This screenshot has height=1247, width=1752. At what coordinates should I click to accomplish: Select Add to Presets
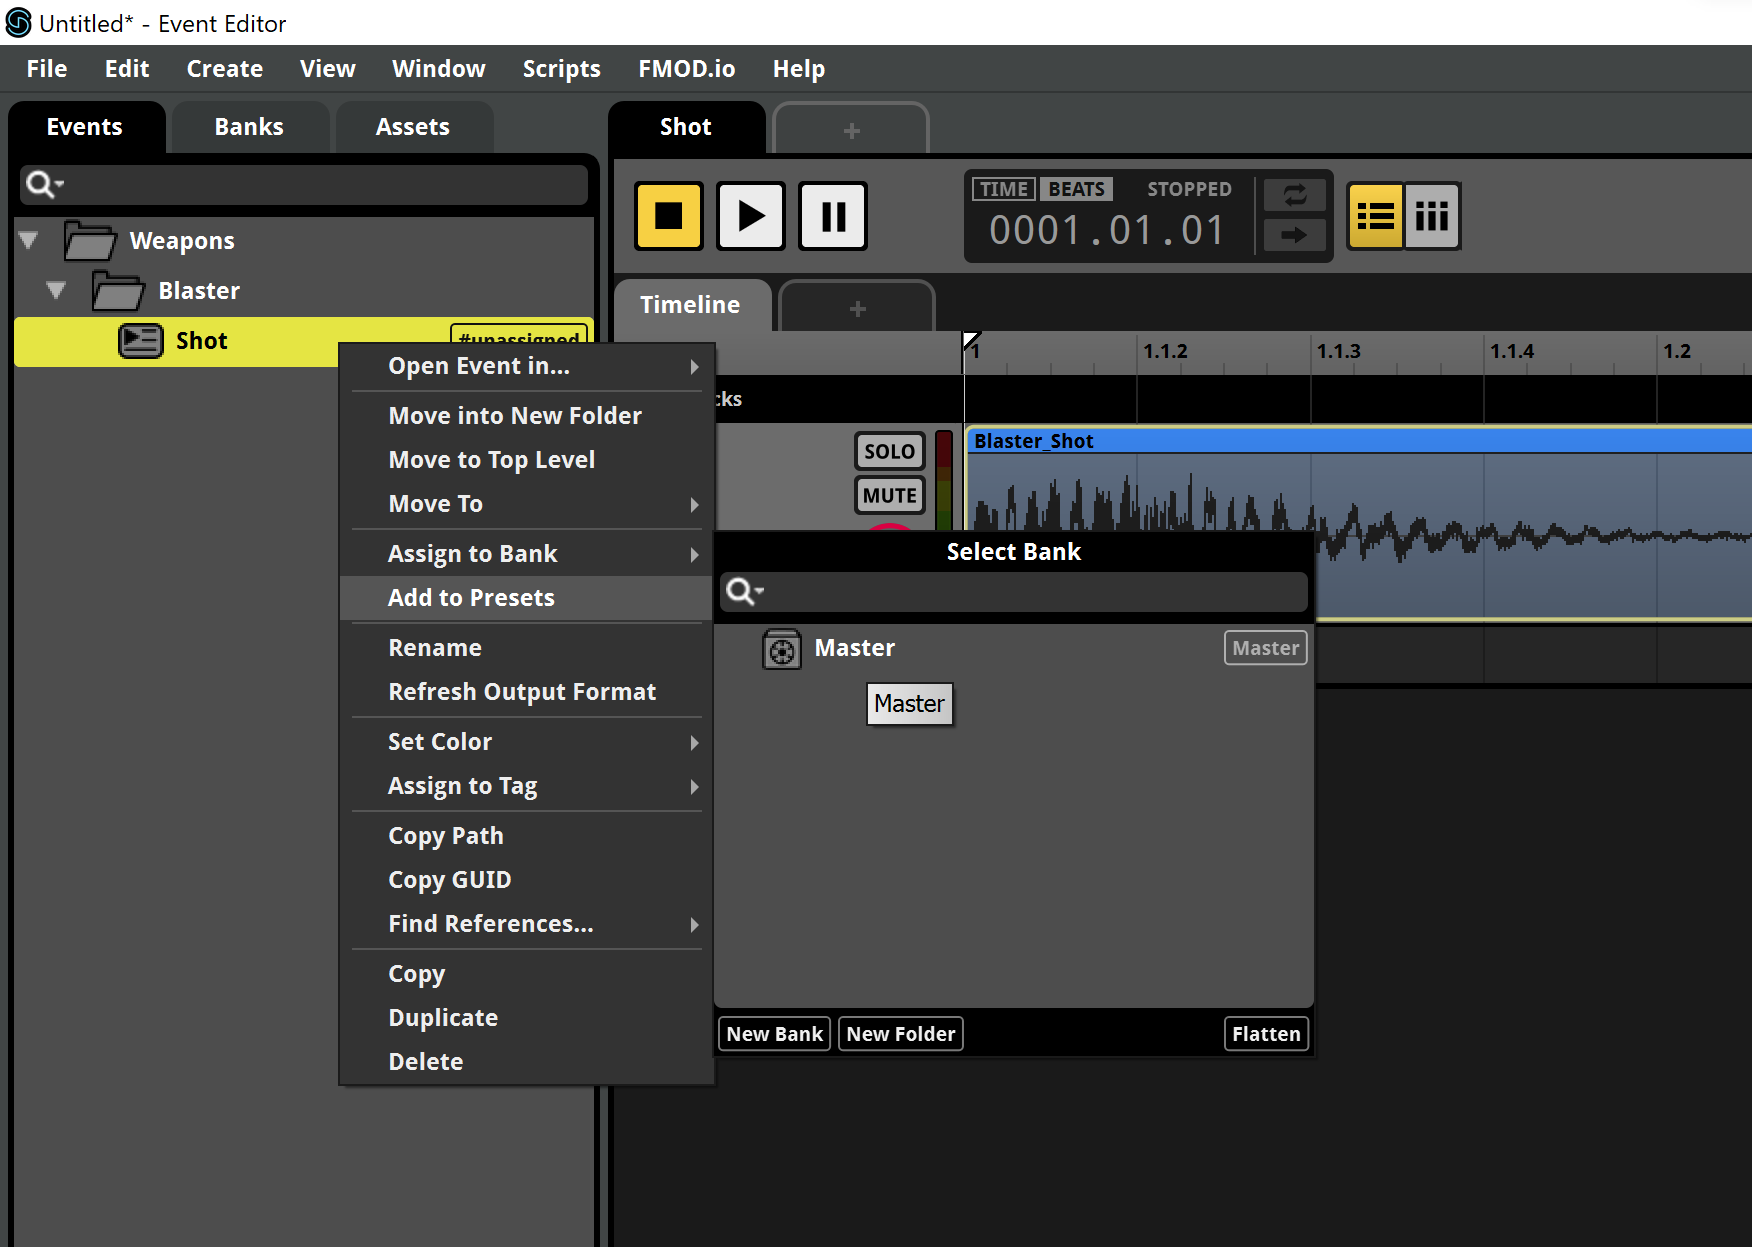(x=527, y=598)
